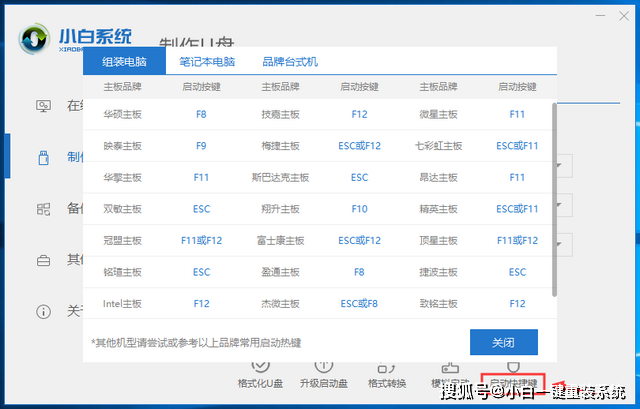Select the 华擎主板 cell

tap(122, 178)
